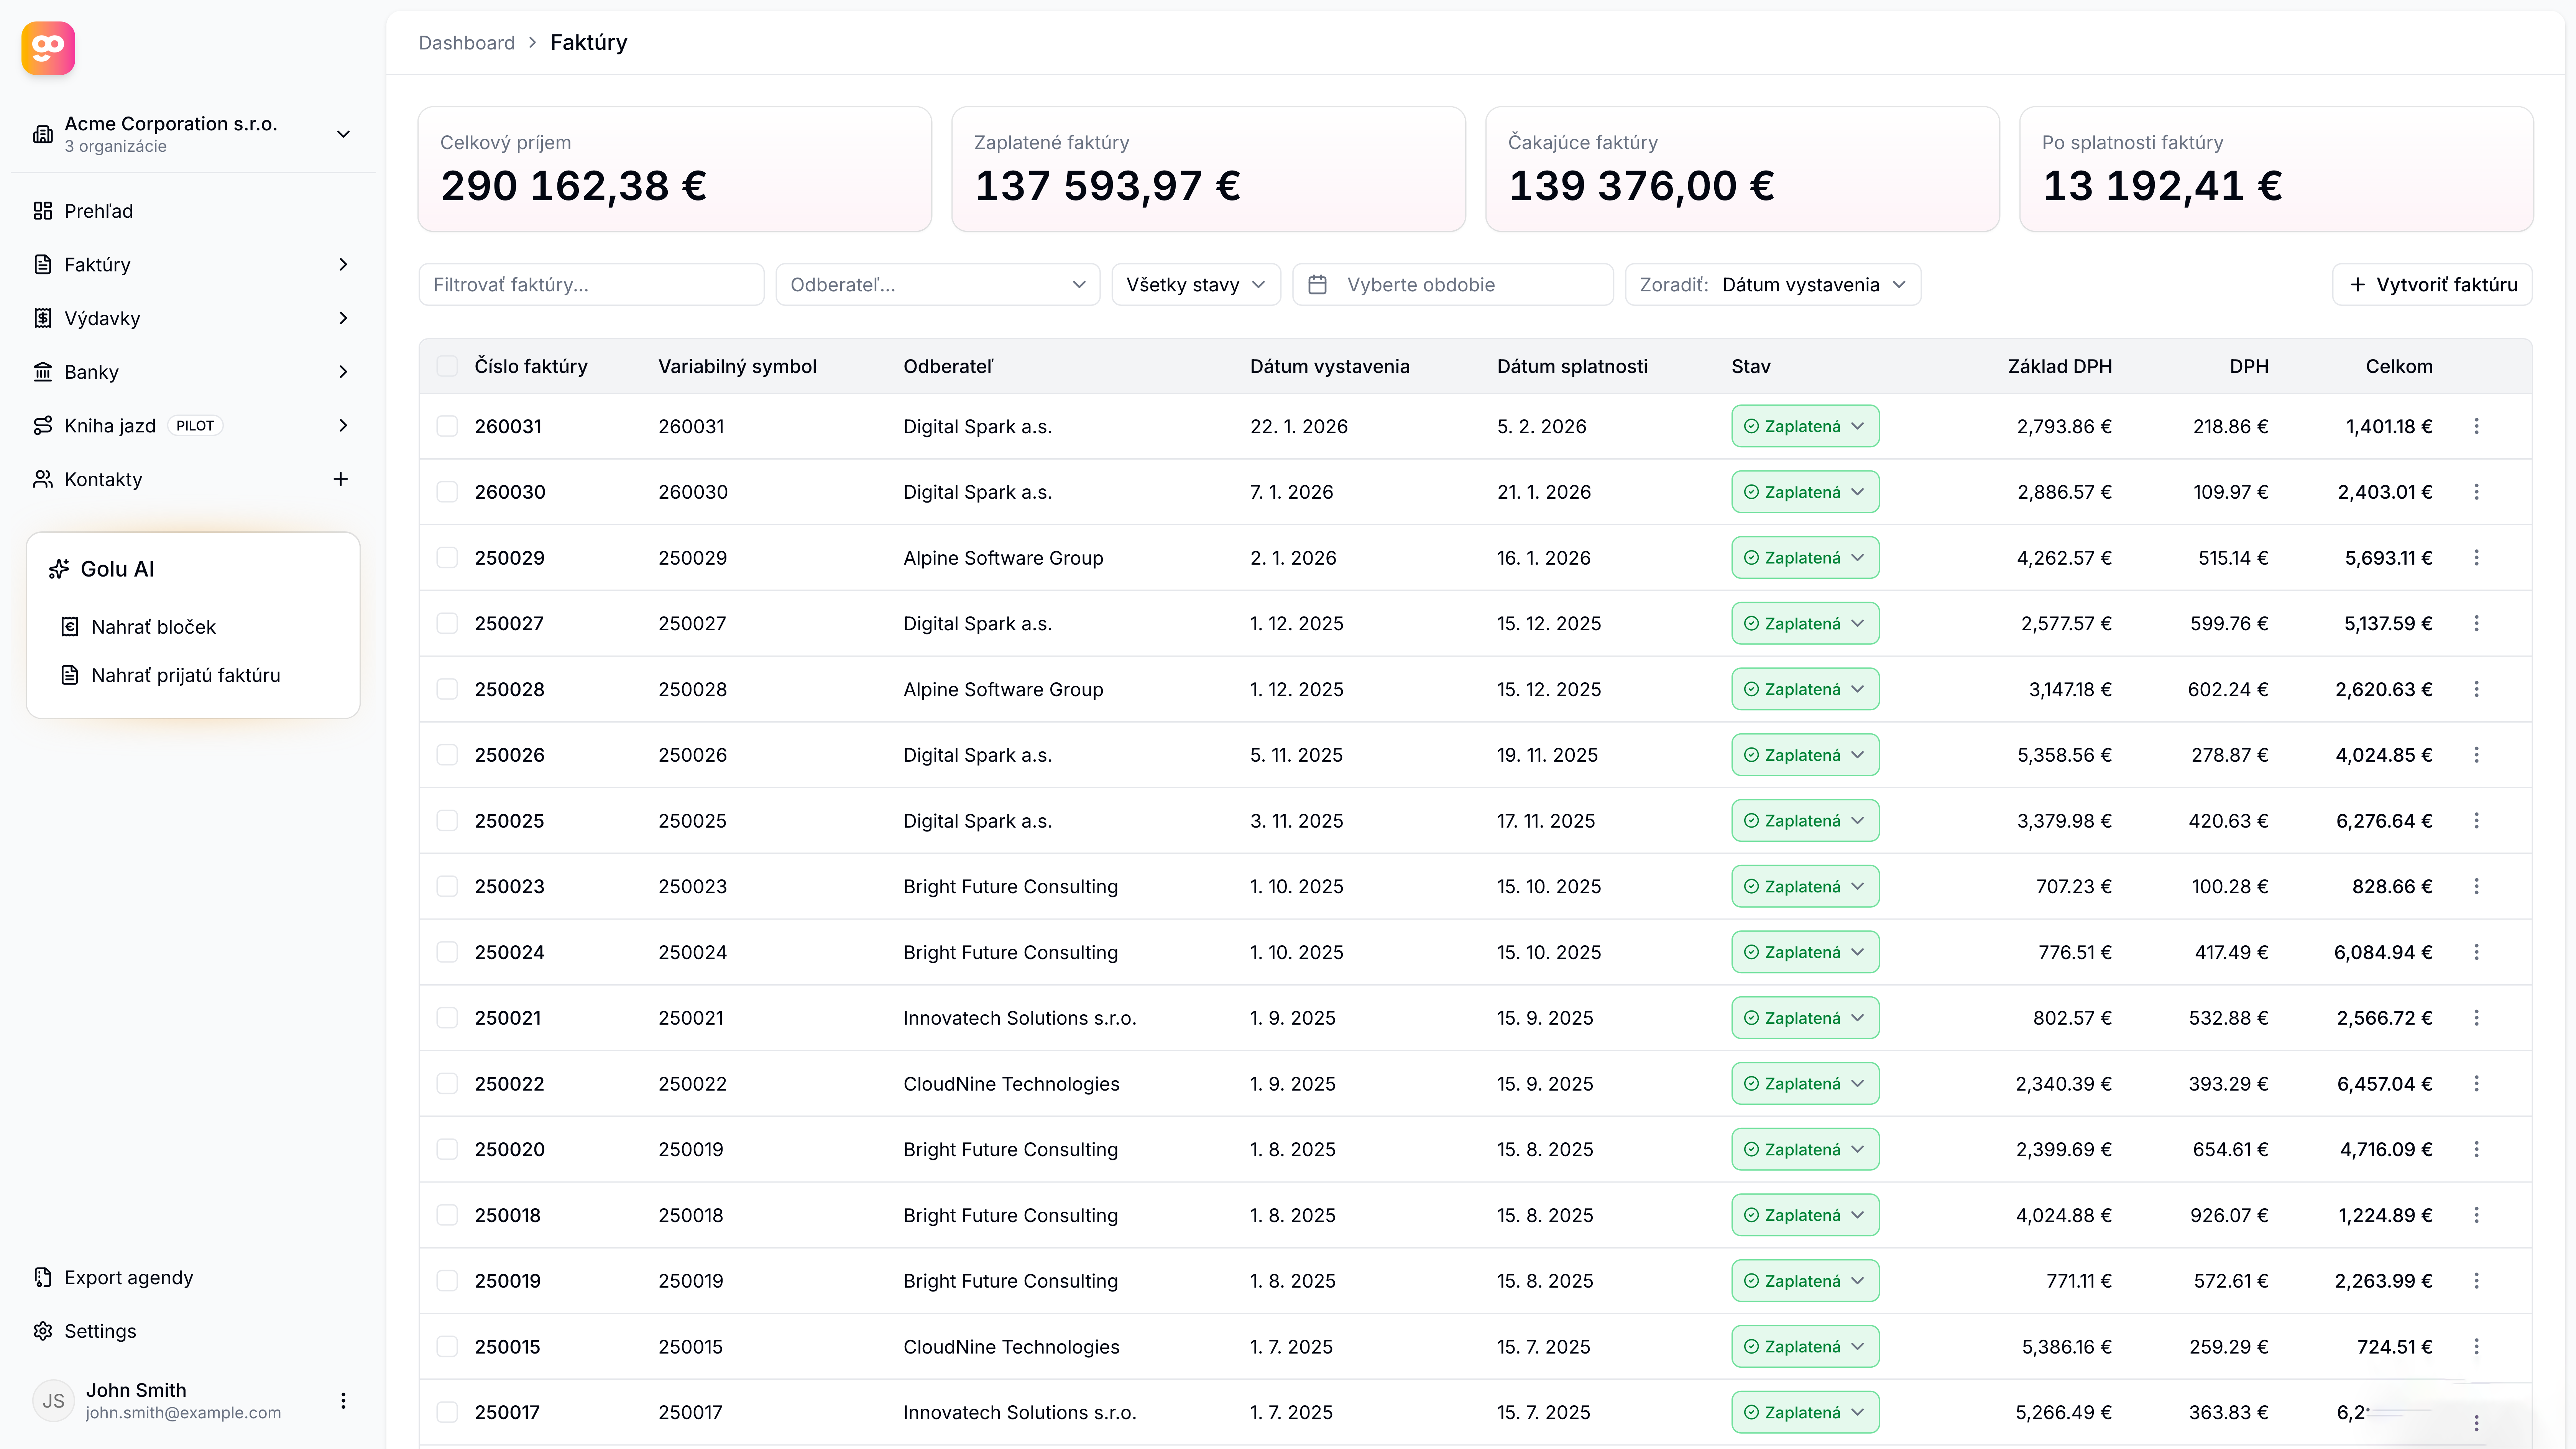Click the organization building icon
The height and width of the screenshot is (1449, 2576).
pyautogui.click(x=43, y=134)
